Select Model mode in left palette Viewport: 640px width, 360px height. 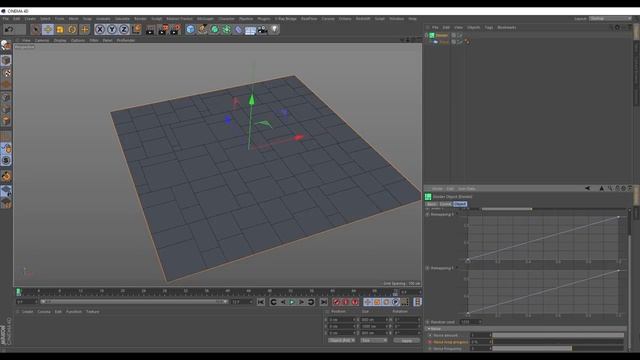[x=6, y=60]
